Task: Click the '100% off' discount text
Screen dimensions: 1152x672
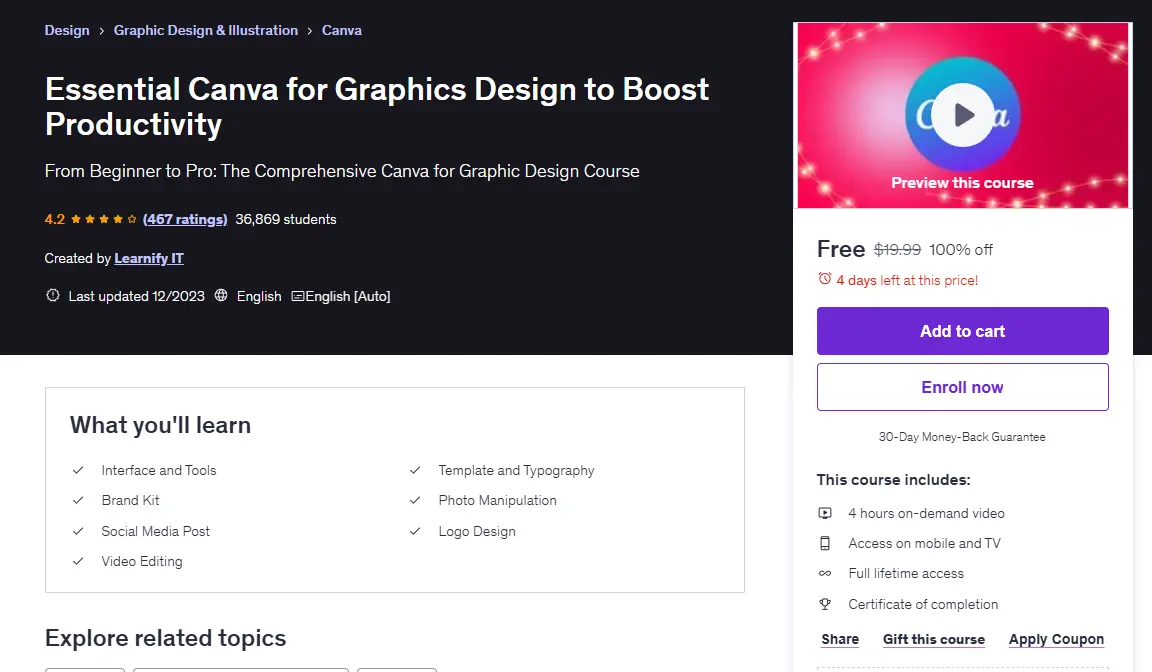Action: tap(960, 250)
